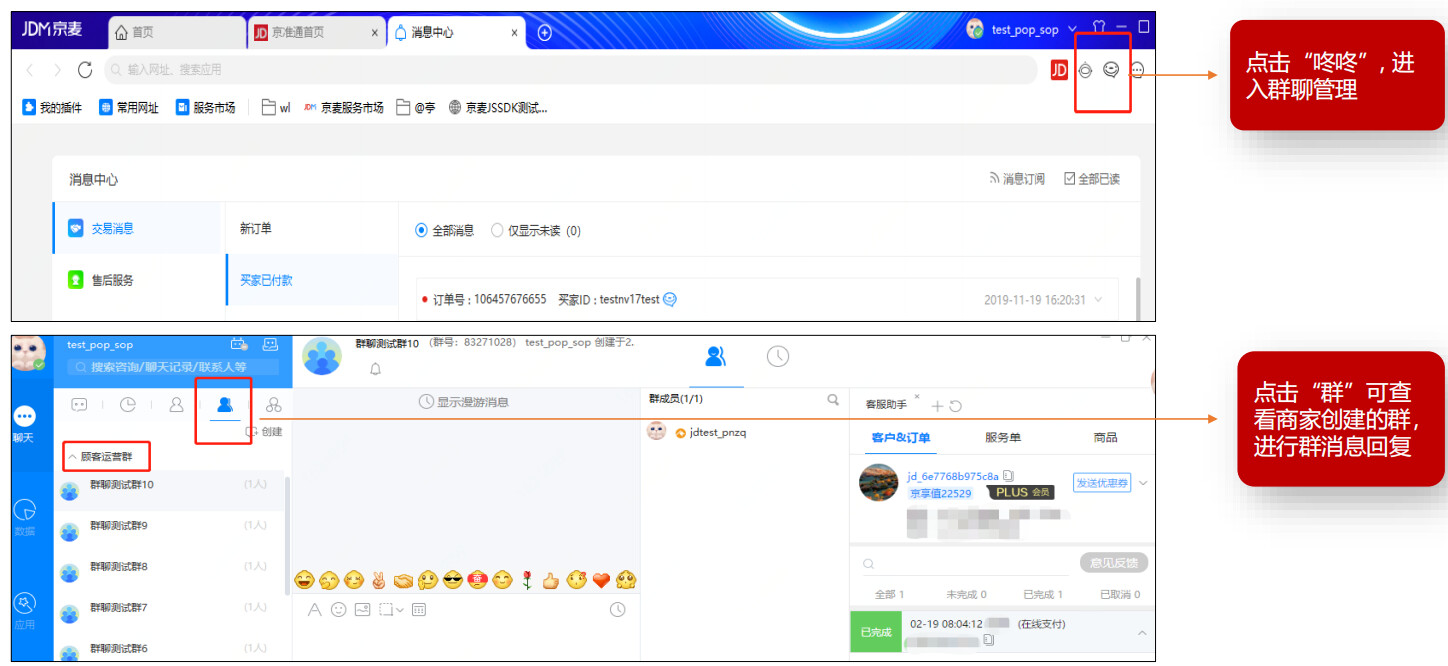Expand the order message dated 2019-11-19
The width and height of the screenshot is (1448, 666).
pyautogui.click(x=1099, y=299)
